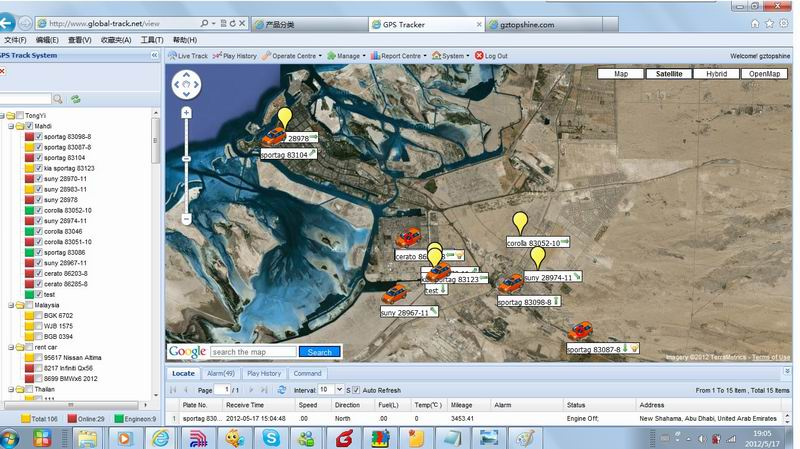Click the map pan control
This screenshot has height=449, width=800.
(x=186, y=85)
